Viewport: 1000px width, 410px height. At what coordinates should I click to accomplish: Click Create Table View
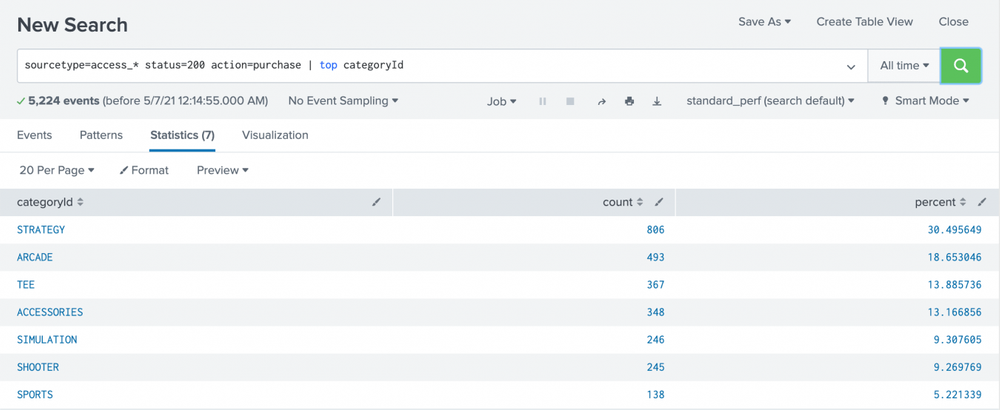[x=864, y=22]
